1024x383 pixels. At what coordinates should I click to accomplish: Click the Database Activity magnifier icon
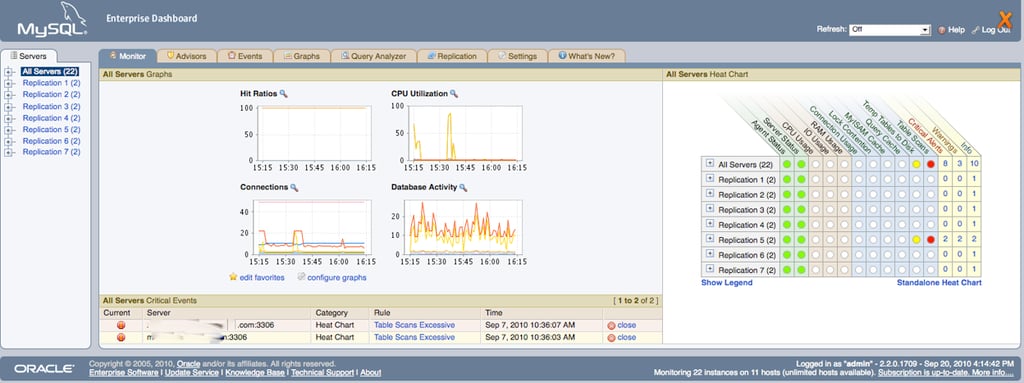(463, 187)
